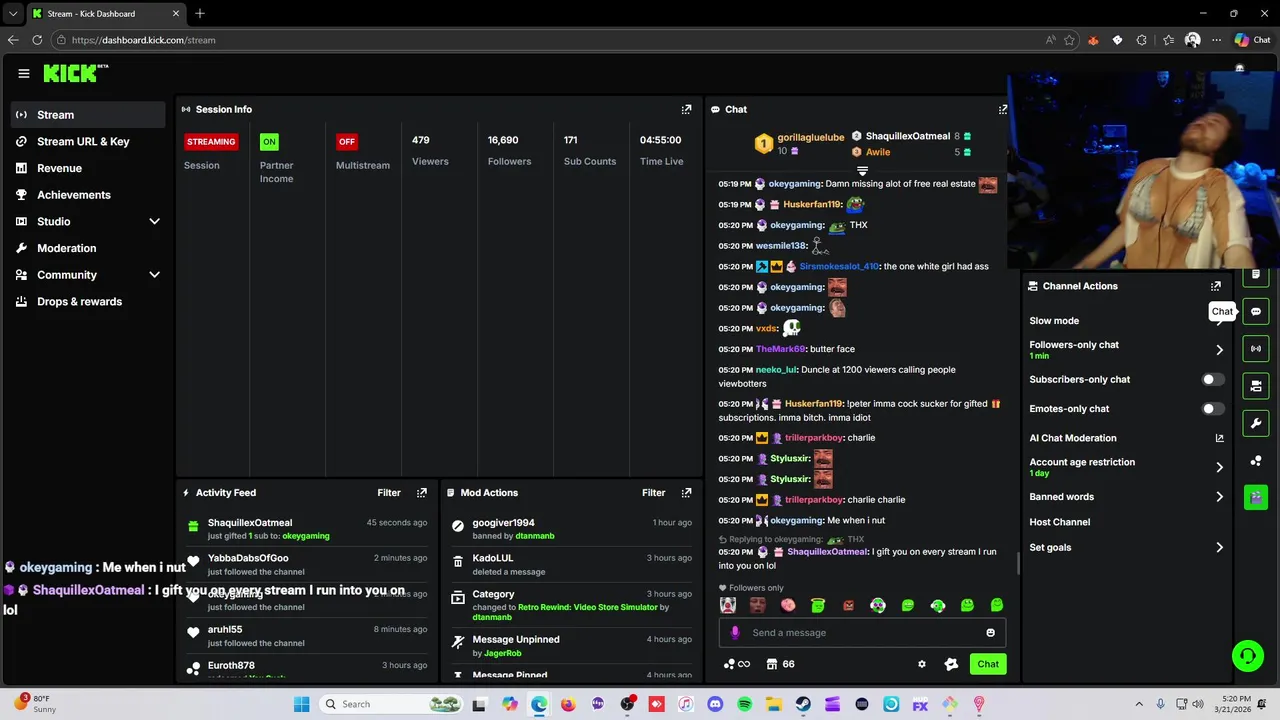Click the three-dots rewards icon in sidebar
This screenshot has height=720, width=1280.
1256,460
